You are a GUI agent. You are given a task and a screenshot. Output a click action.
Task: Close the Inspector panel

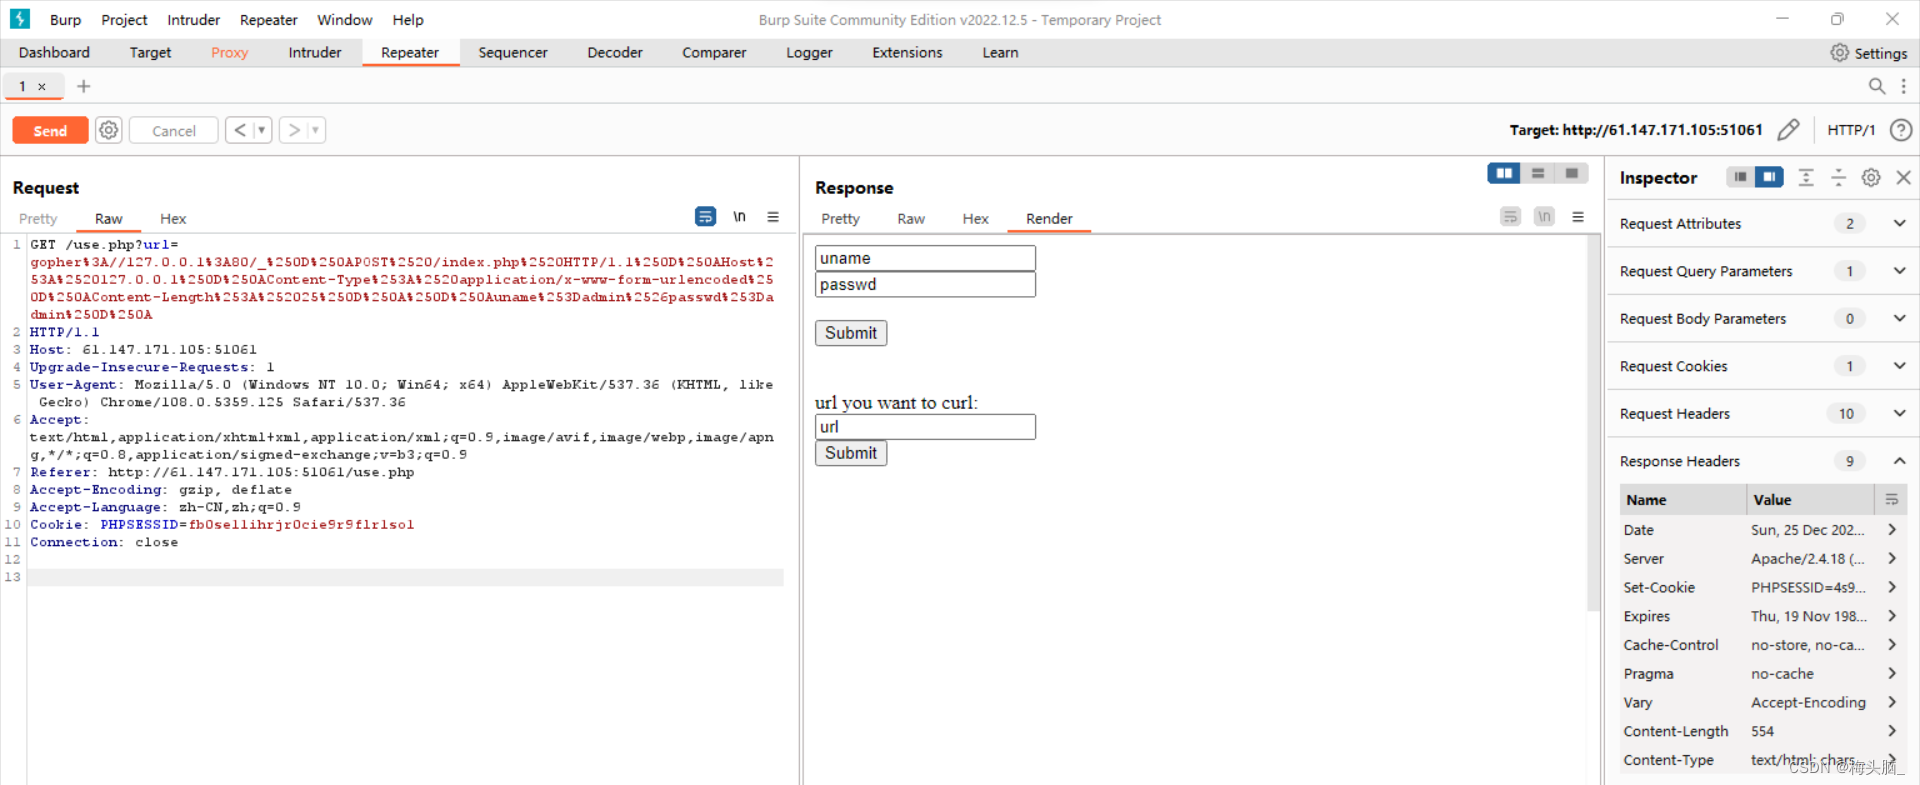pyautogui.click(x=1904, y=177)
